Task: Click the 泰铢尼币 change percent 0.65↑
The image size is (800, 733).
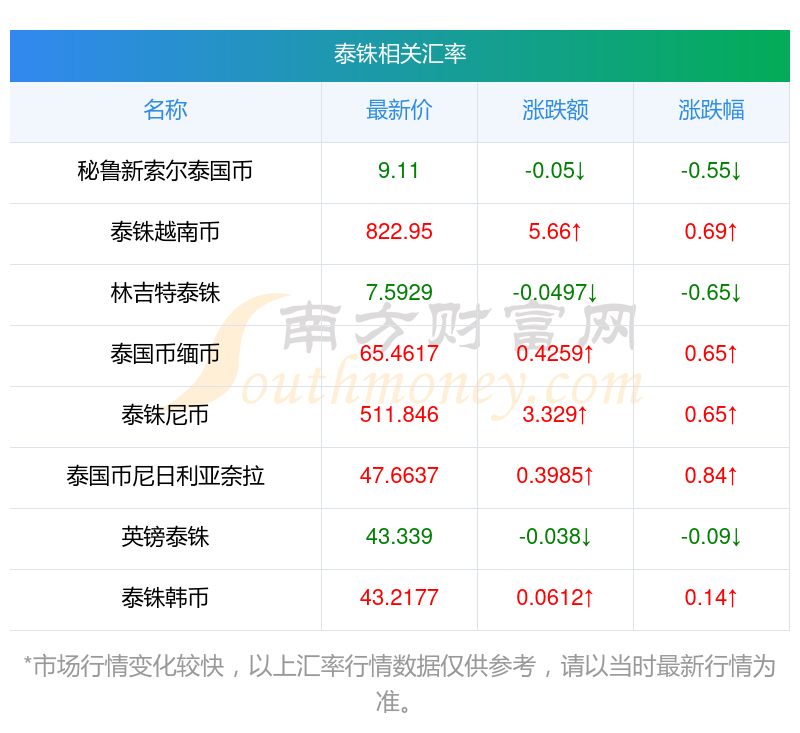Action: point(711,414)
